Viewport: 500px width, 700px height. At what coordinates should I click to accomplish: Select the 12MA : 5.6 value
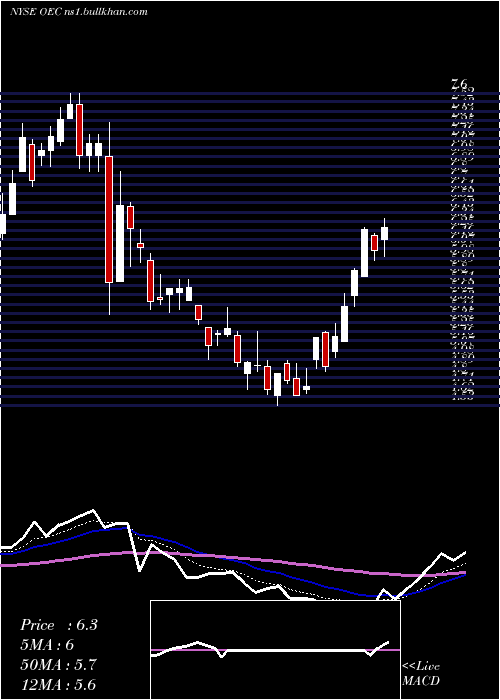(x=58, y=684)
